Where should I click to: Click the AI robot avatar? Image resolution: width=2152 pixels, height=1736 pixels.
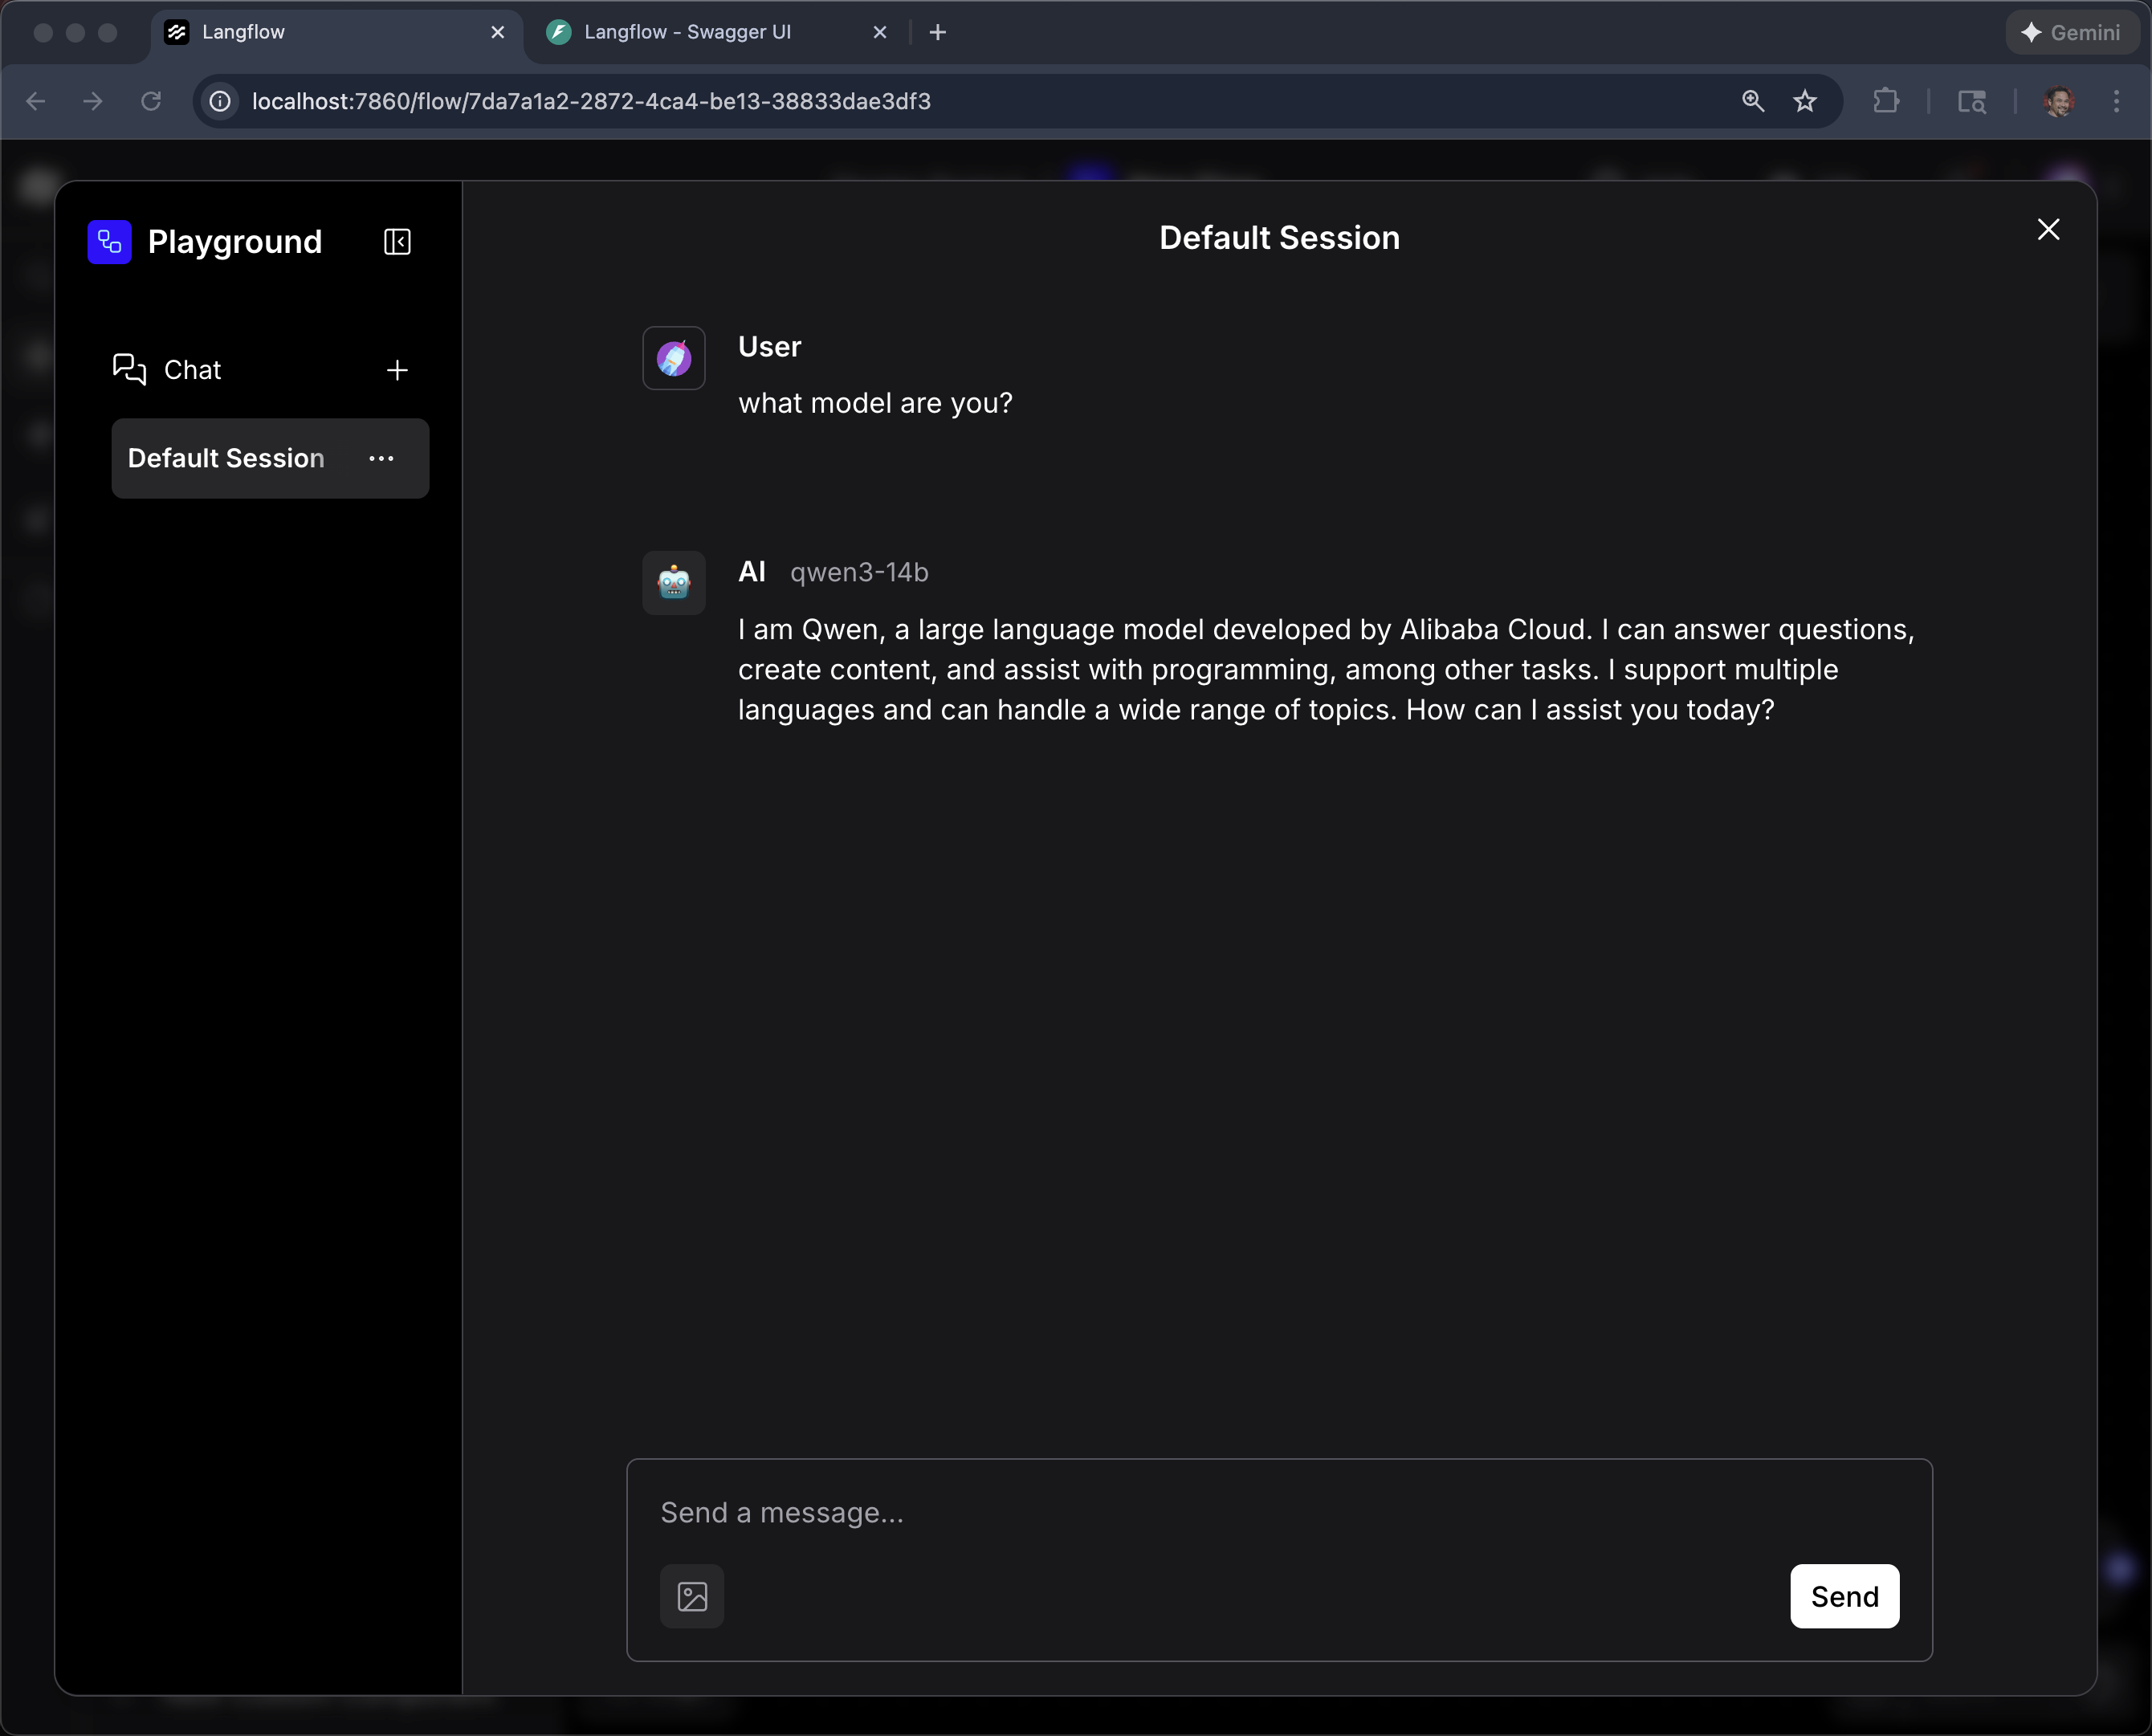point(673,582)
